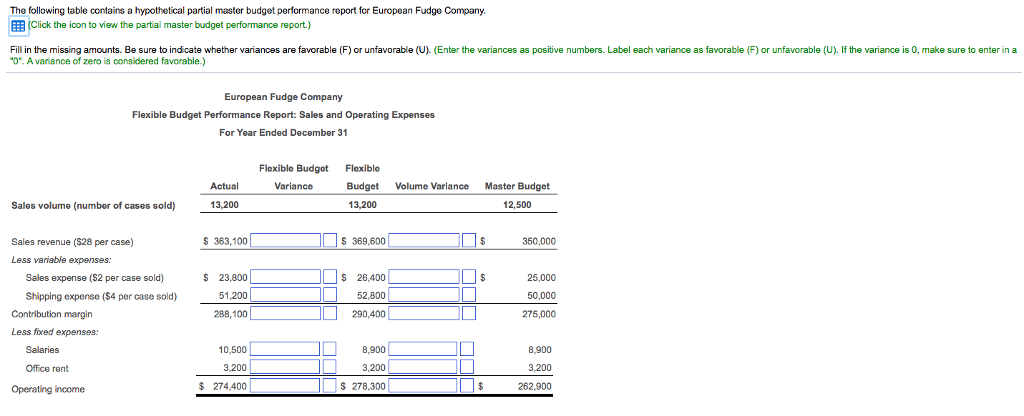Click the Master Budget column header
Screen dimensions: 1024x416
pos(517,186)
